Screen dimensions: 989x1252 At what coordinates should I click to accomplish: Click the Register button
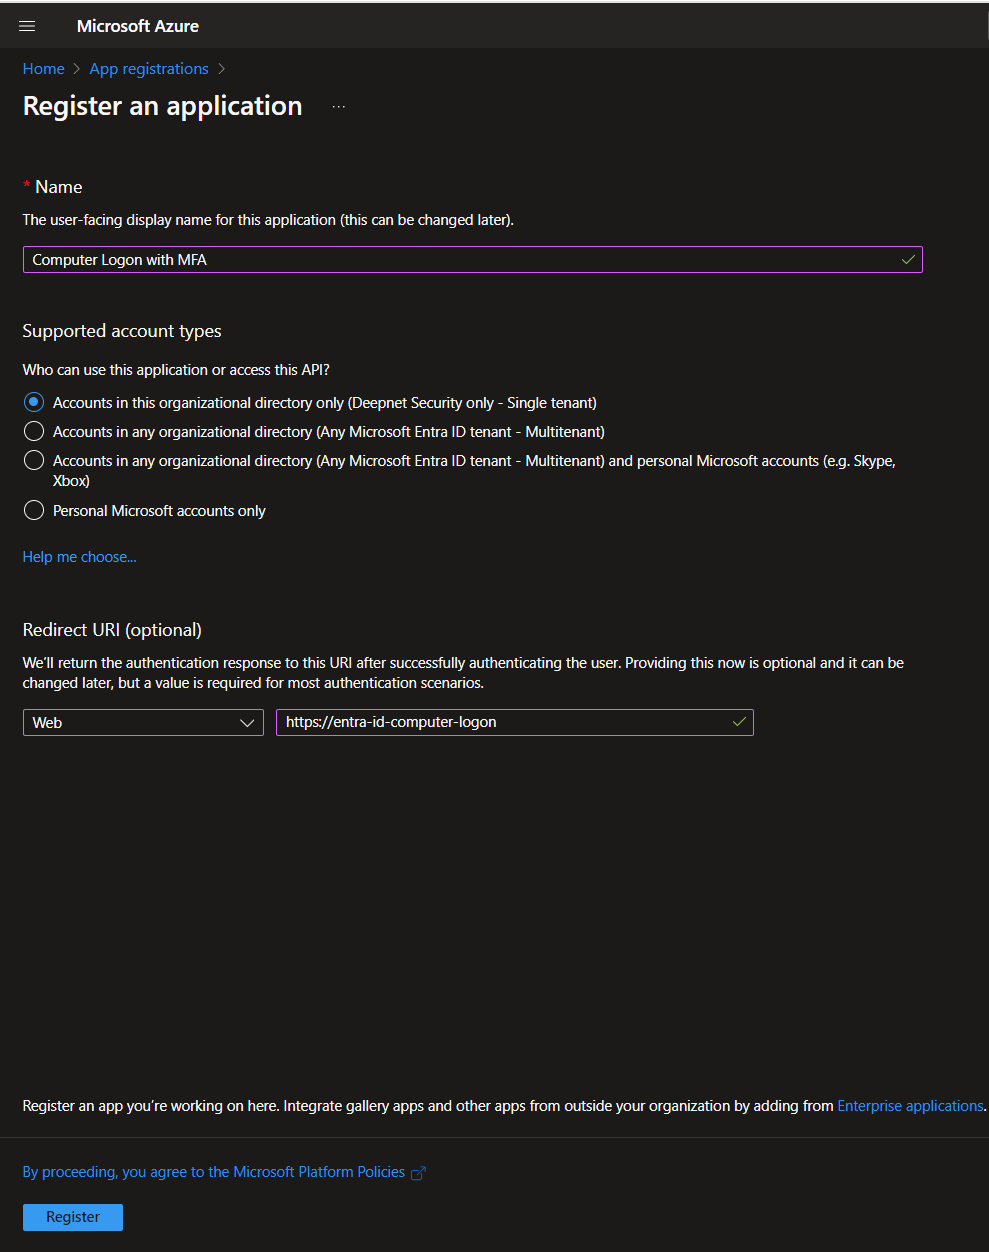(x=73, y=1217)
